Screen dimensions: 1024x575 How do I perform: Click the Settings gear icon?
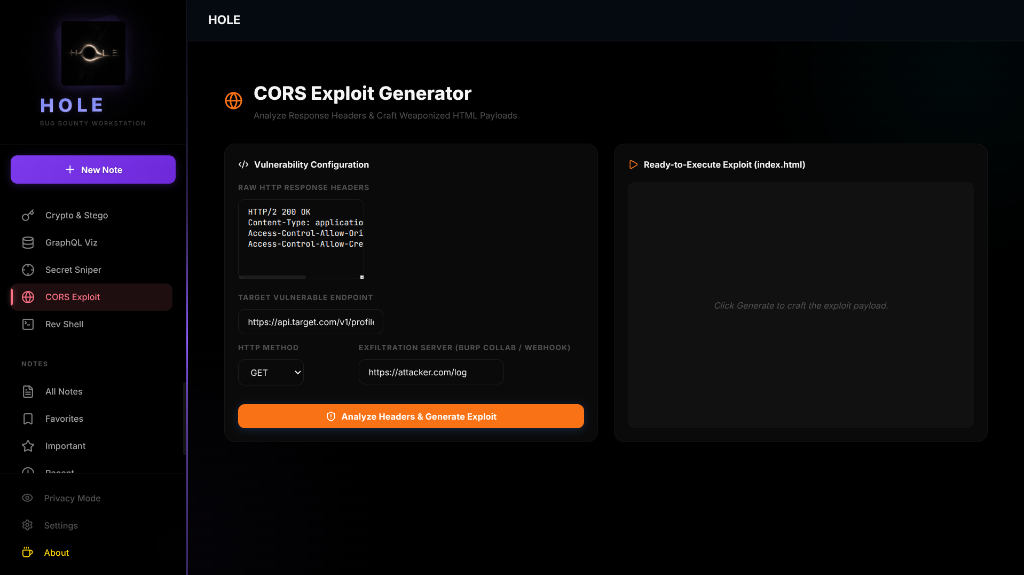[x=27, y=525]
